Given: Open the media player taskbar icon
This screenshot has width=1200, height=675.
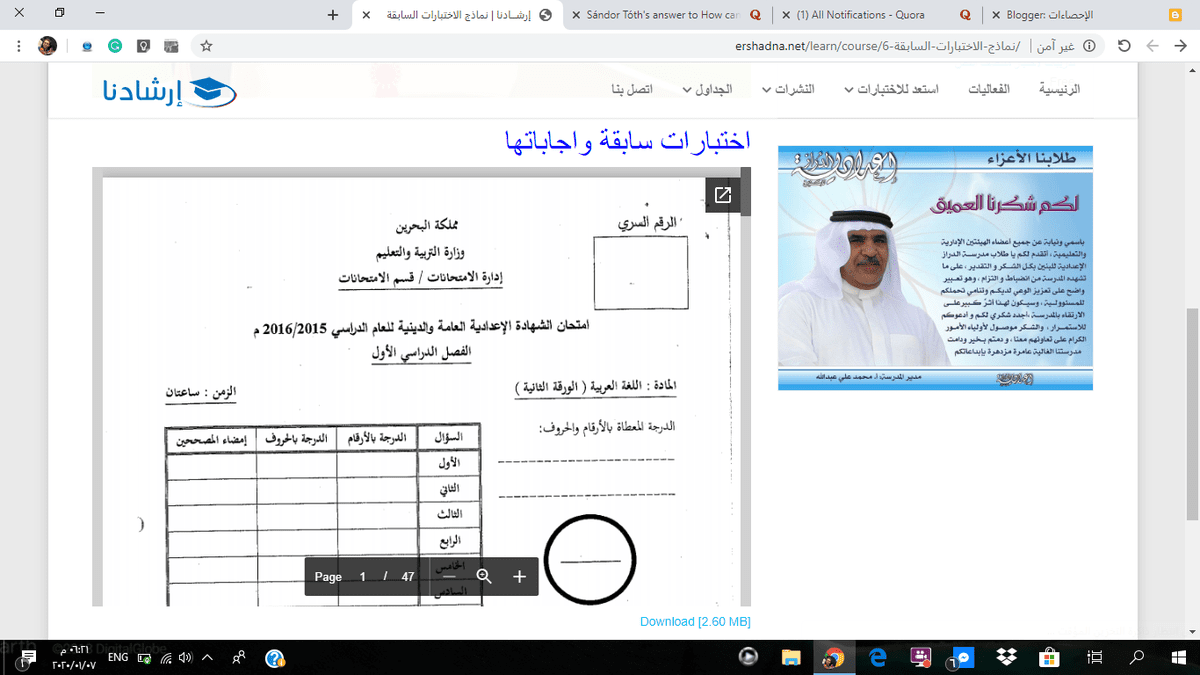Looking at the screenshot, I should pos(748,657).
